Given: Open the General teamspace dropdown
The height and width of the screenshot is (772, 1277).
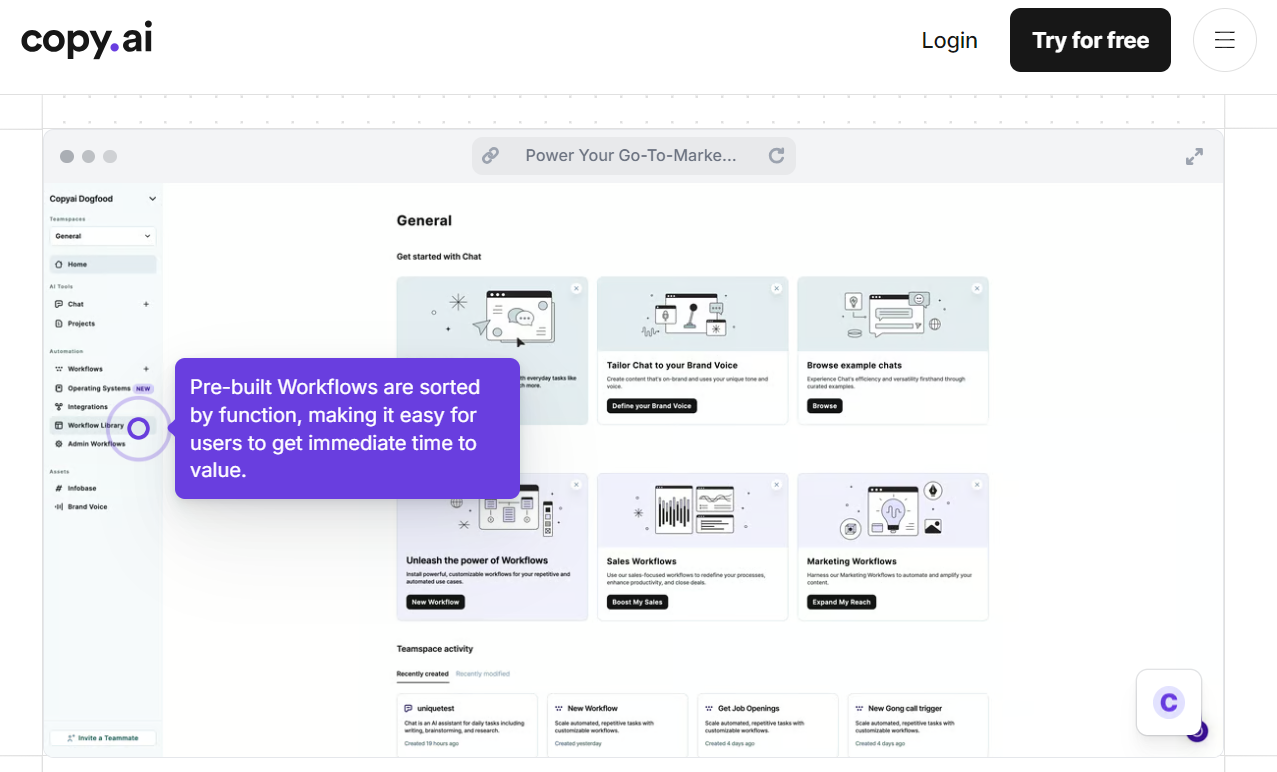Looking at the screenshot, I should tap(103, 237).
